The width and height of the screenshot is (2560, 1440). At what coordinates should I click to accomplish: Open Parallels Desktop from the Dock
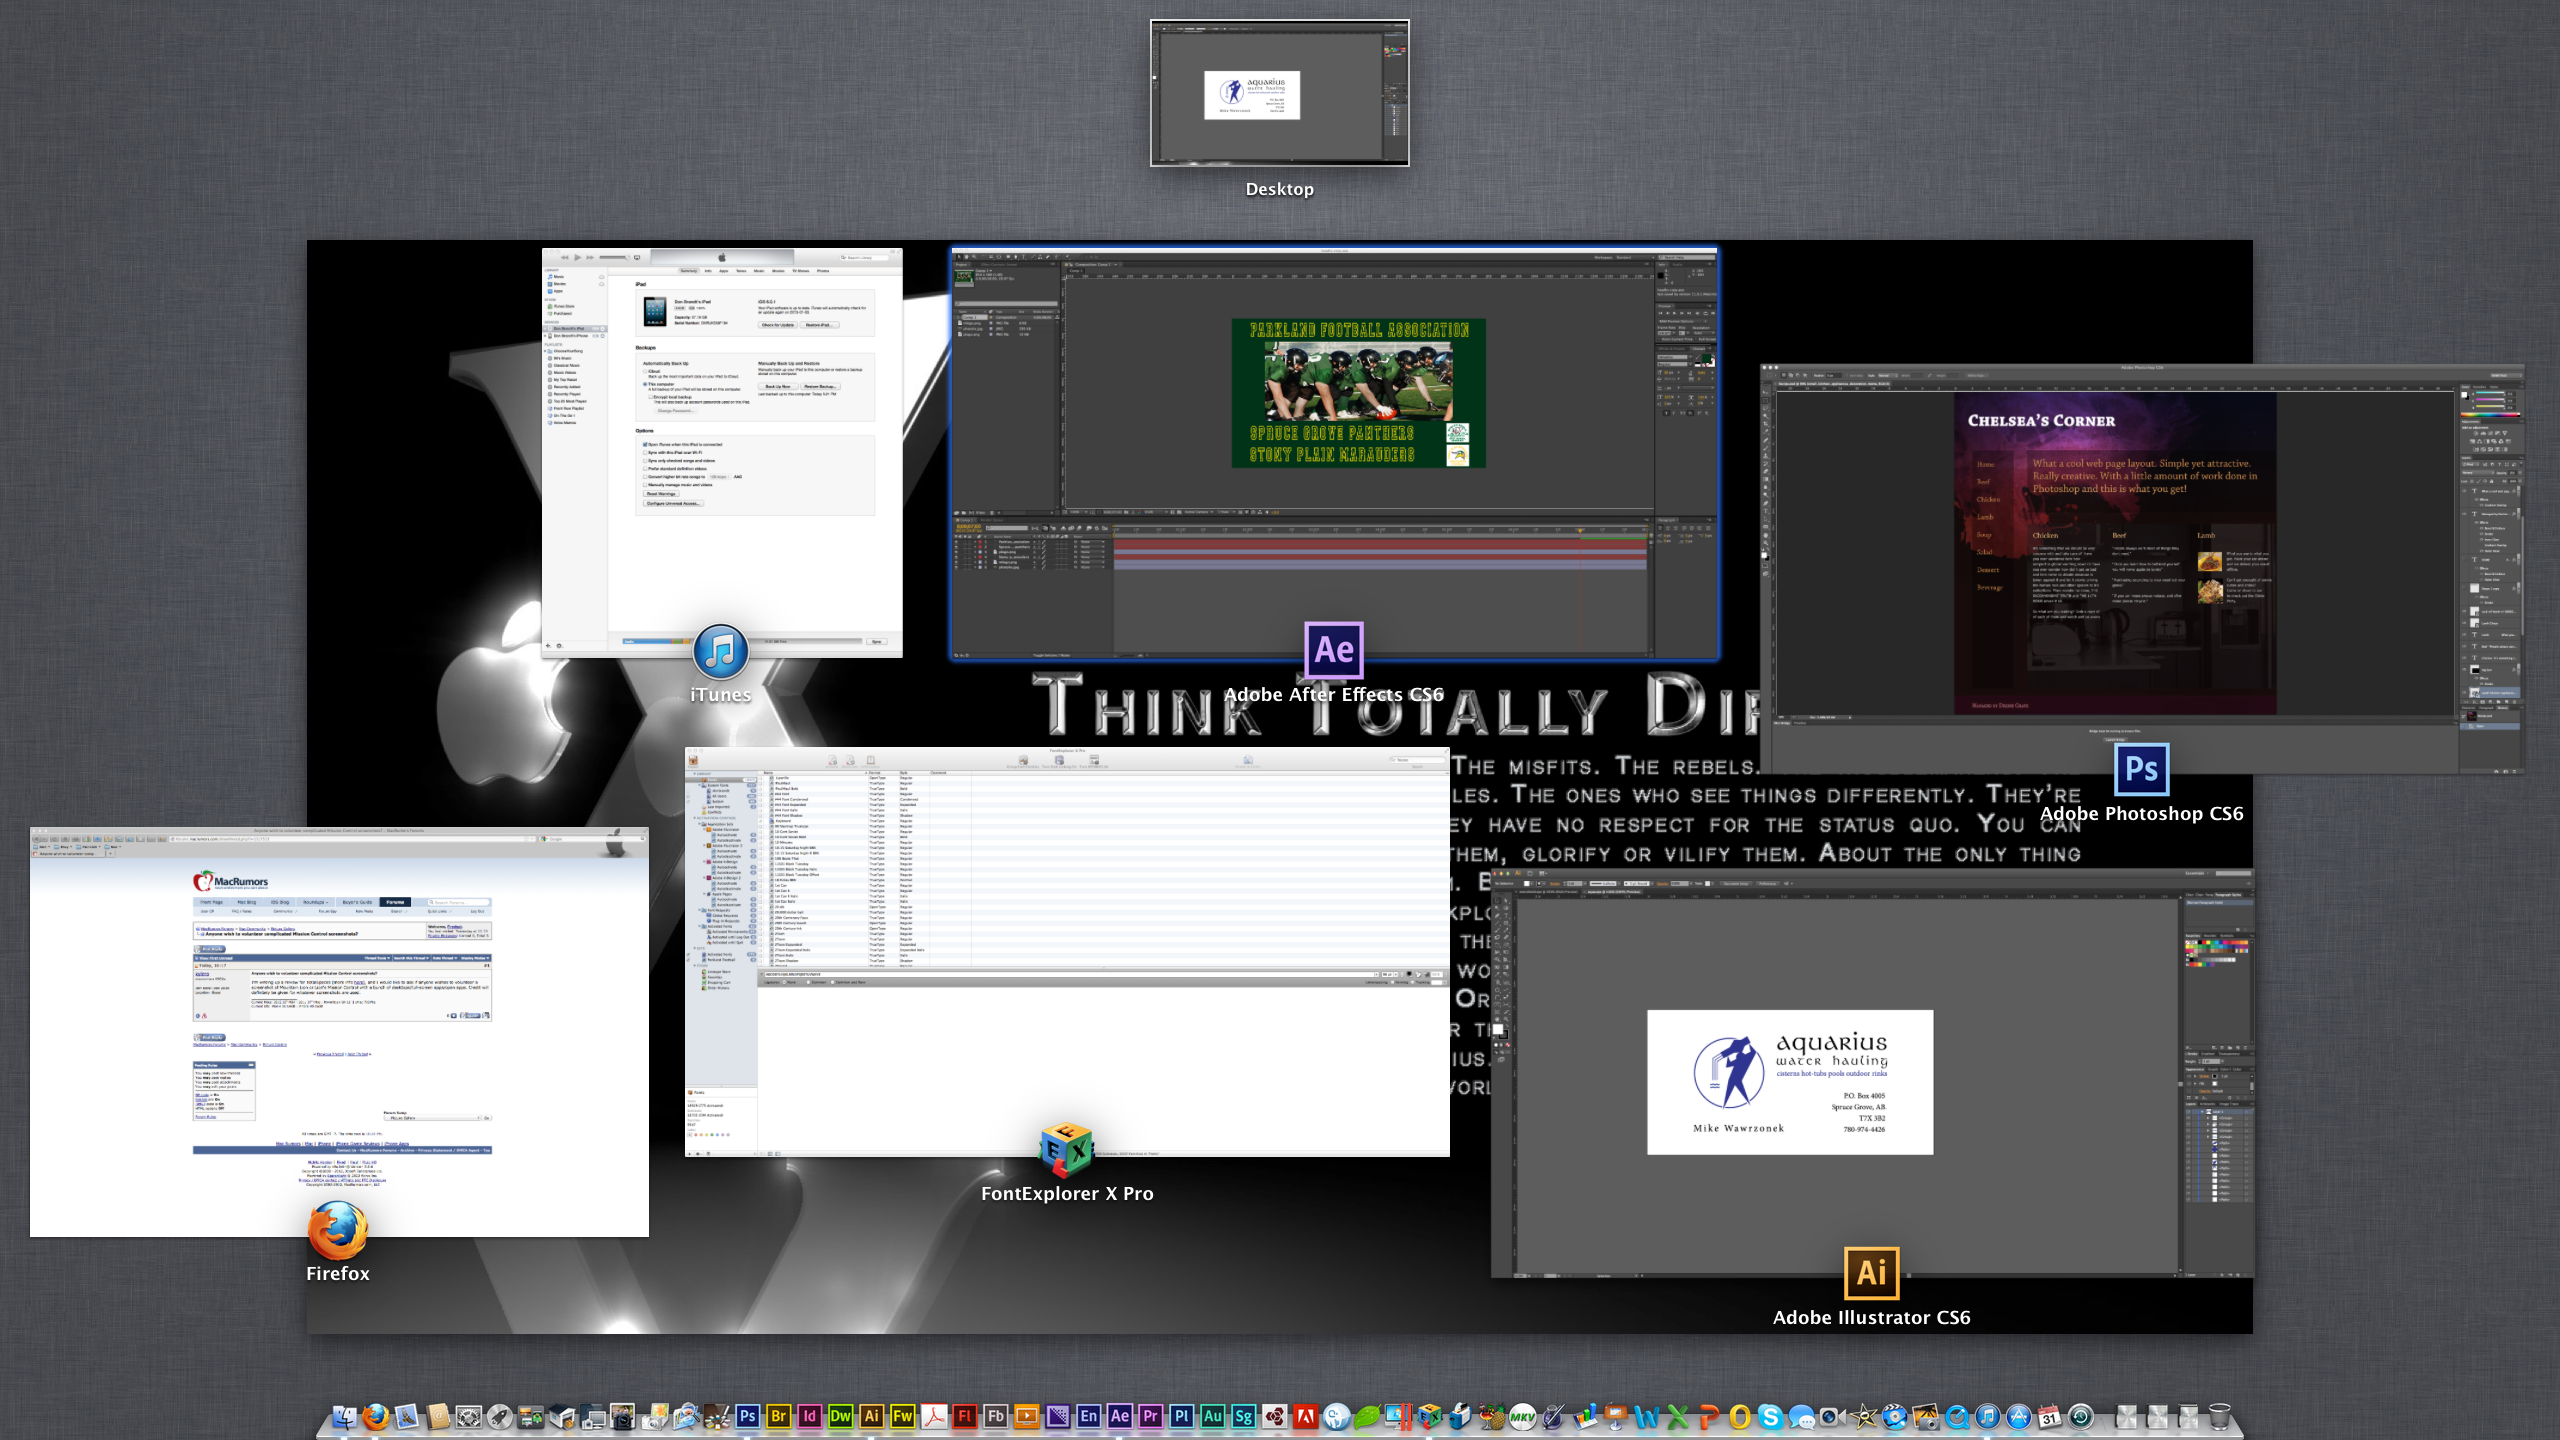click(1399, 1416)
